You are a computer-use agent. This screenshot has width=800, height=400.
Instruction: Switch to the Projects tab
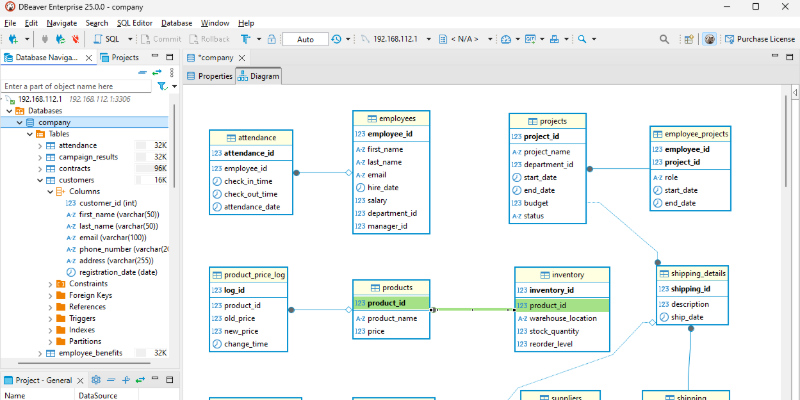(x=120, y=58)
